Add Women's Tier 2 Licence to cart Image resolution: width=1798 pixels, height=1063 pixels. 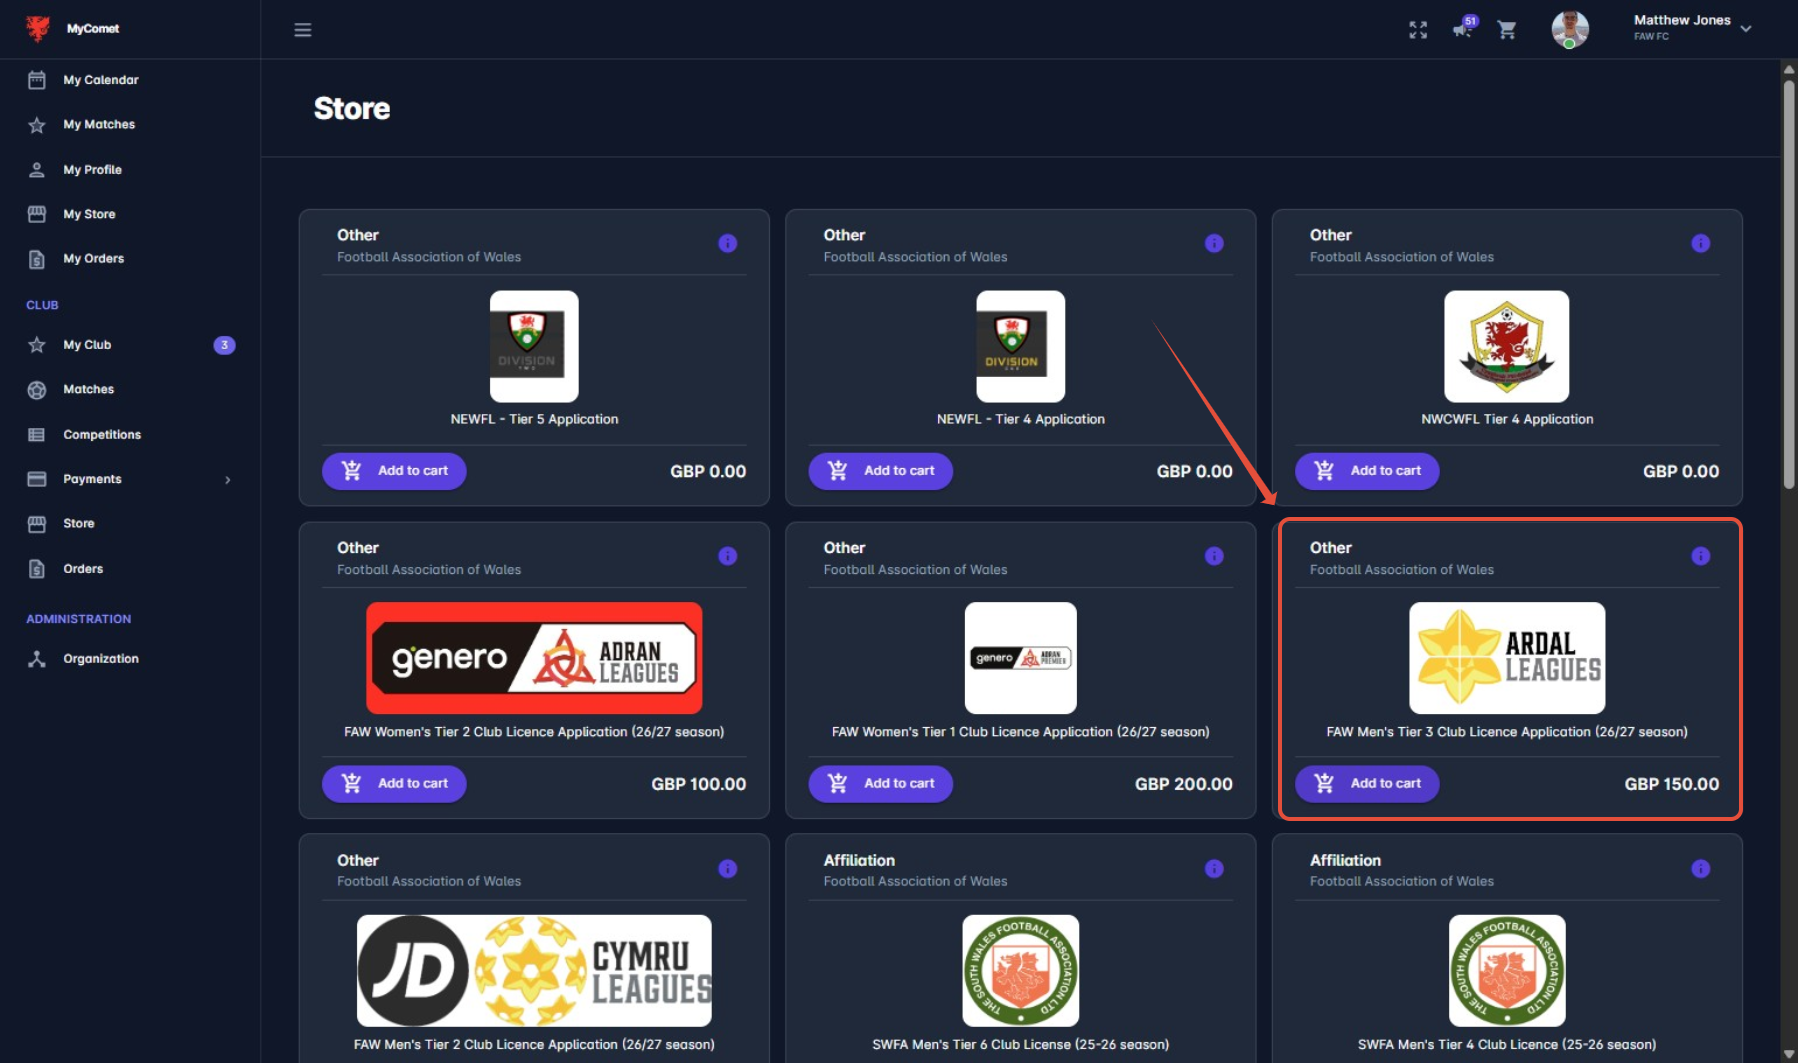click(394, 784)
